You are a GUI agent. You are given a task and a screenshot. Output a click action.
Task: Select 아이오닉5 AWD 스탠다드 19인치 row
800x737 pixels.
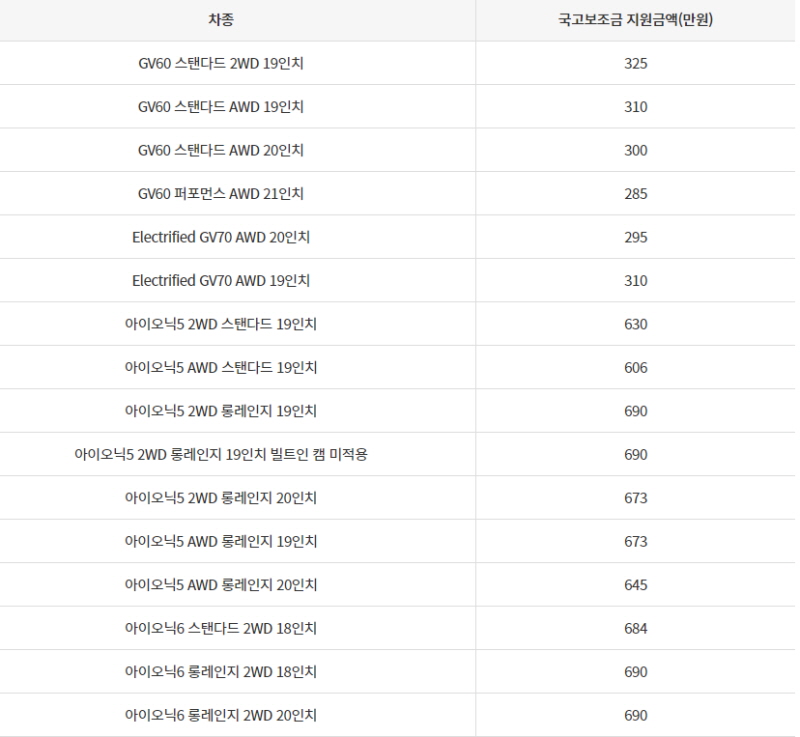[397, 367]
